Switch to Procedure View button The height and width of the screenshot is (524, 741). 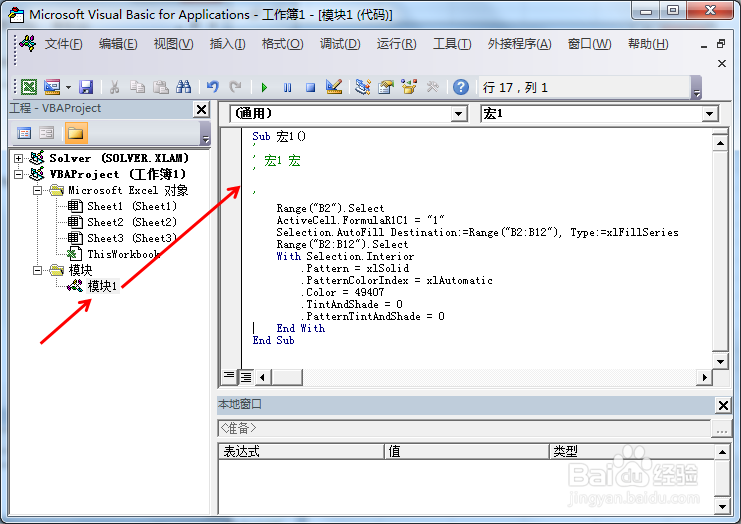[x=229, y=376]
